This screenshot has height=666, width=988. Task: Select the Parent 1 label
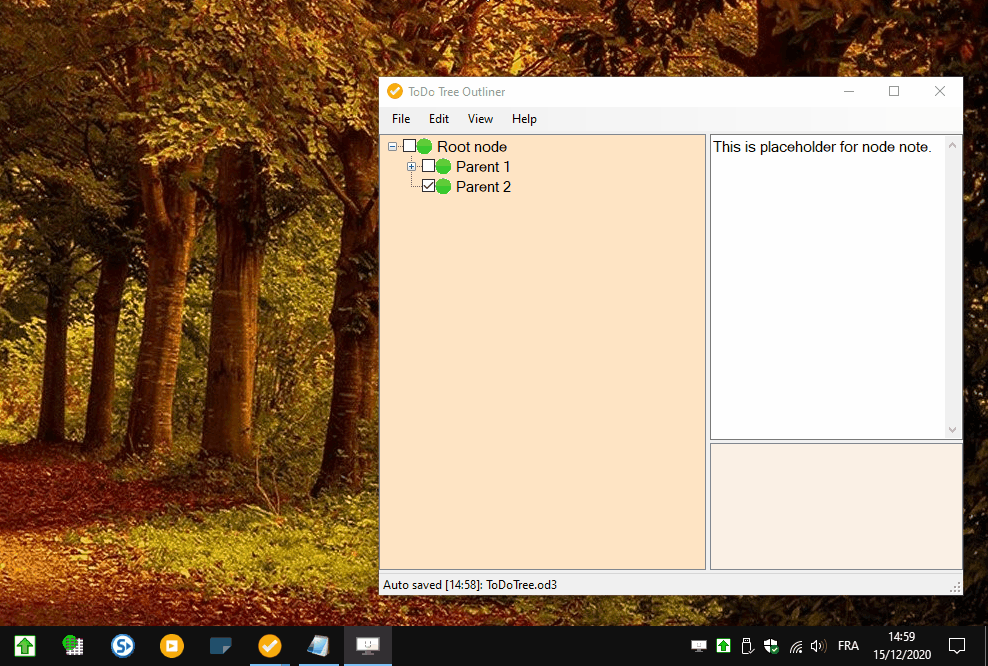[x=483, y=167]
